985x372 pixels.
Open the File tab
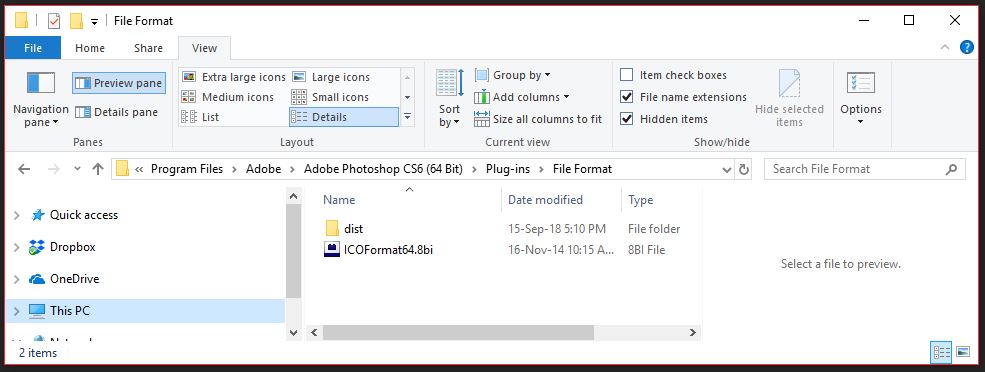point(33,48)
